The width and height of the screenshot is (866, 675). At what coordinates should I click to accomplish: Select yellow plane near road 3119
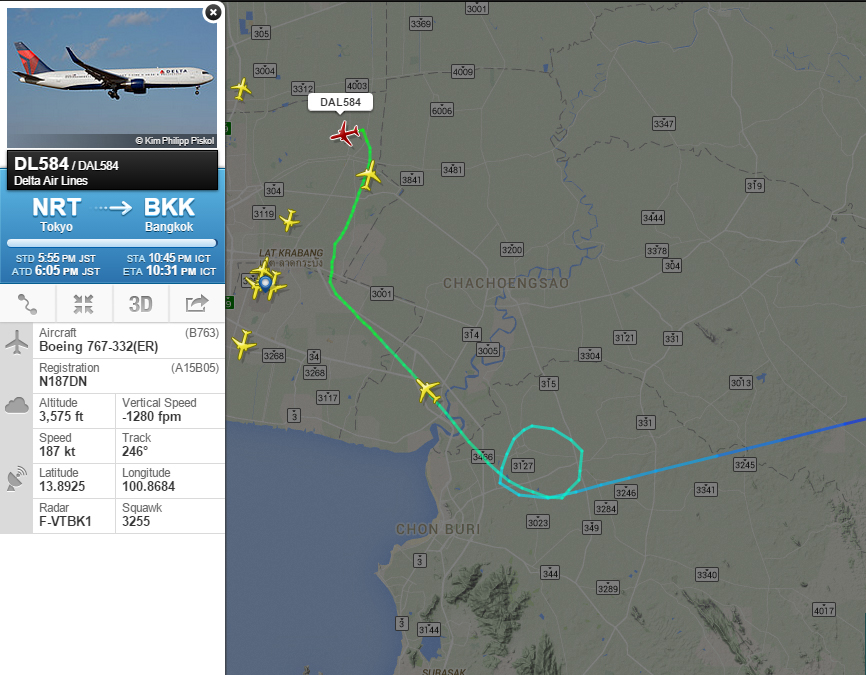(289, 220)
